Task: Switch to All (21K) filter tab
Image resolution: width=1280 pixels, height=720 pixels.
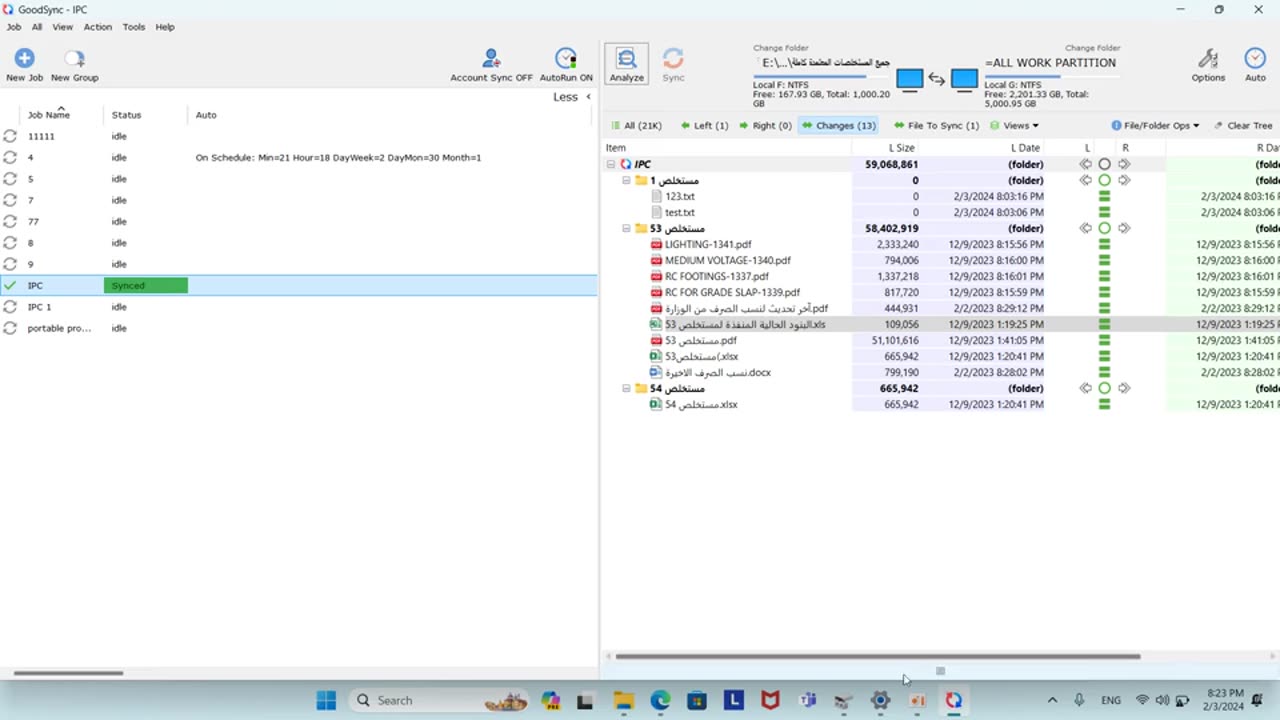Action: pos(637,125)
